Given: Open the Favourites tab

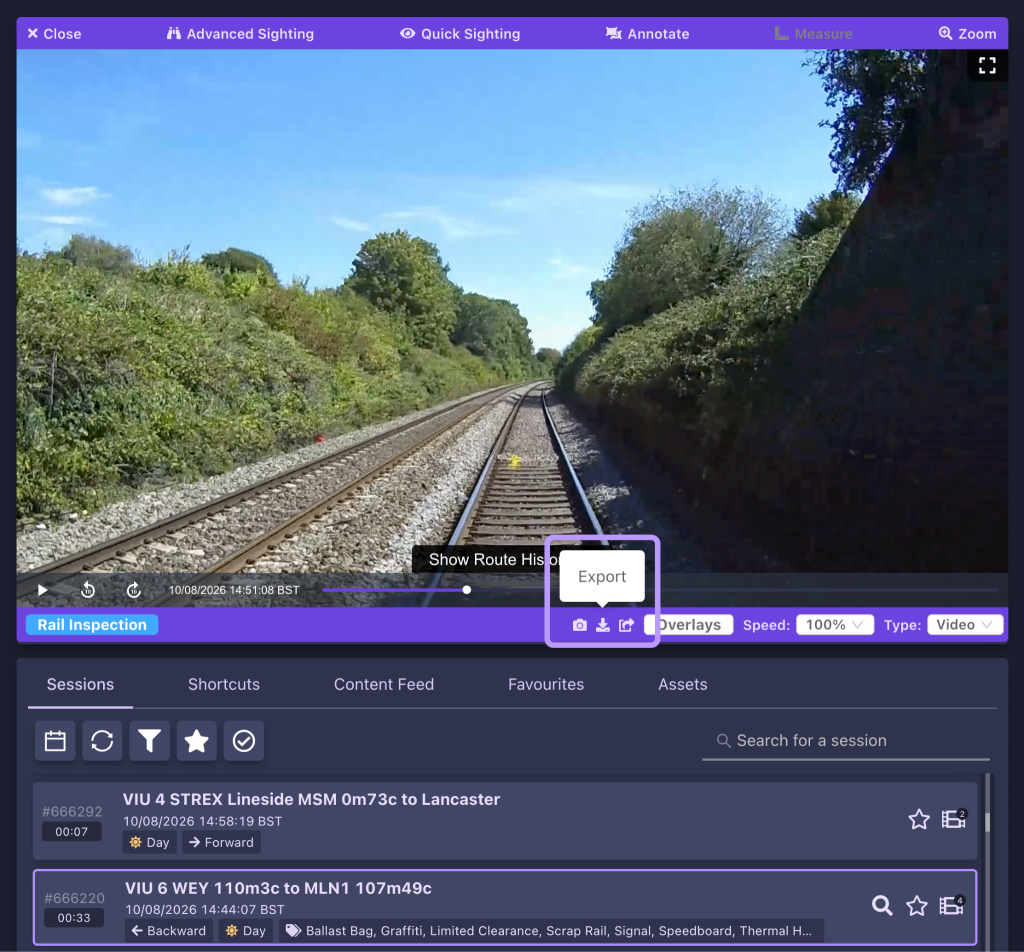Looking at the screenshot, I should [546, 684].
